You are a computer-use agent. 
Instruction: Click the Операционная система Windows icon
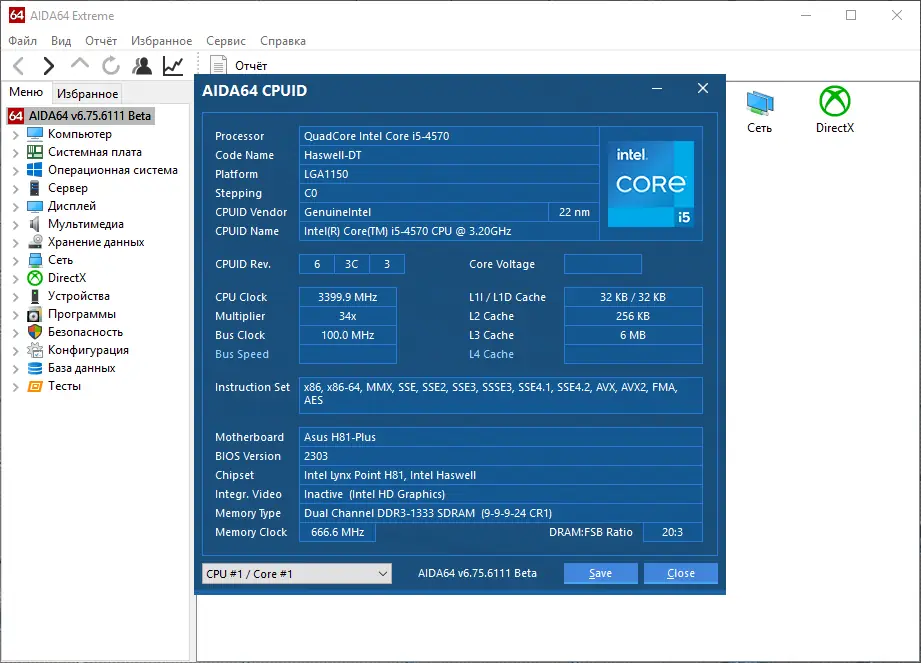35,170
